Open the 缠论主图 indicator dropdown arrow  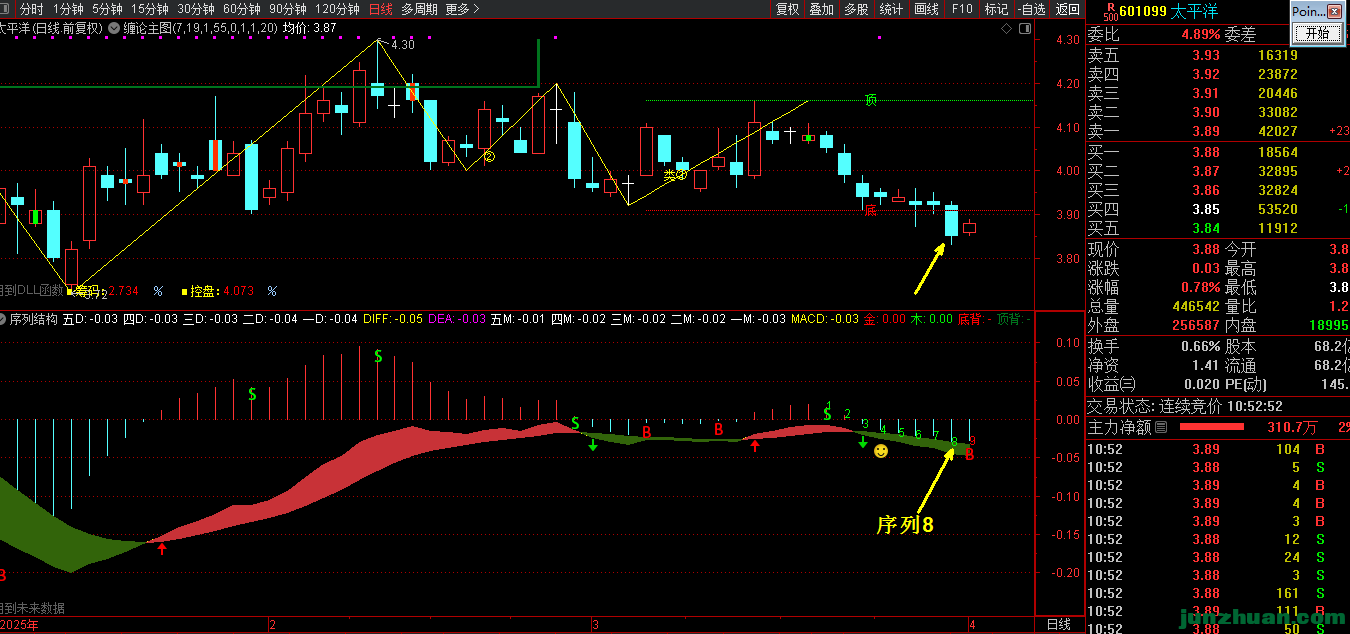click(x=113, y=29)
